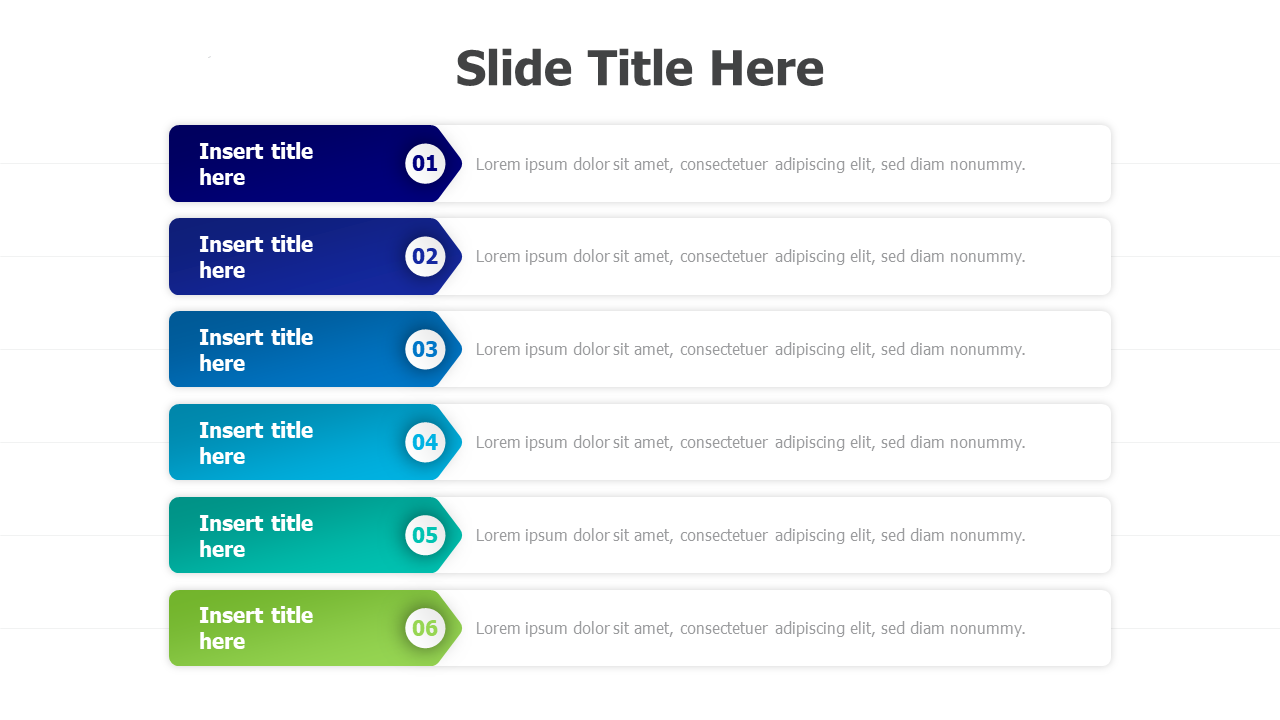The width and height of the screenshot is (1280, 720).
Task: Select the 05 number circle
Action: [x=425, y=535]
